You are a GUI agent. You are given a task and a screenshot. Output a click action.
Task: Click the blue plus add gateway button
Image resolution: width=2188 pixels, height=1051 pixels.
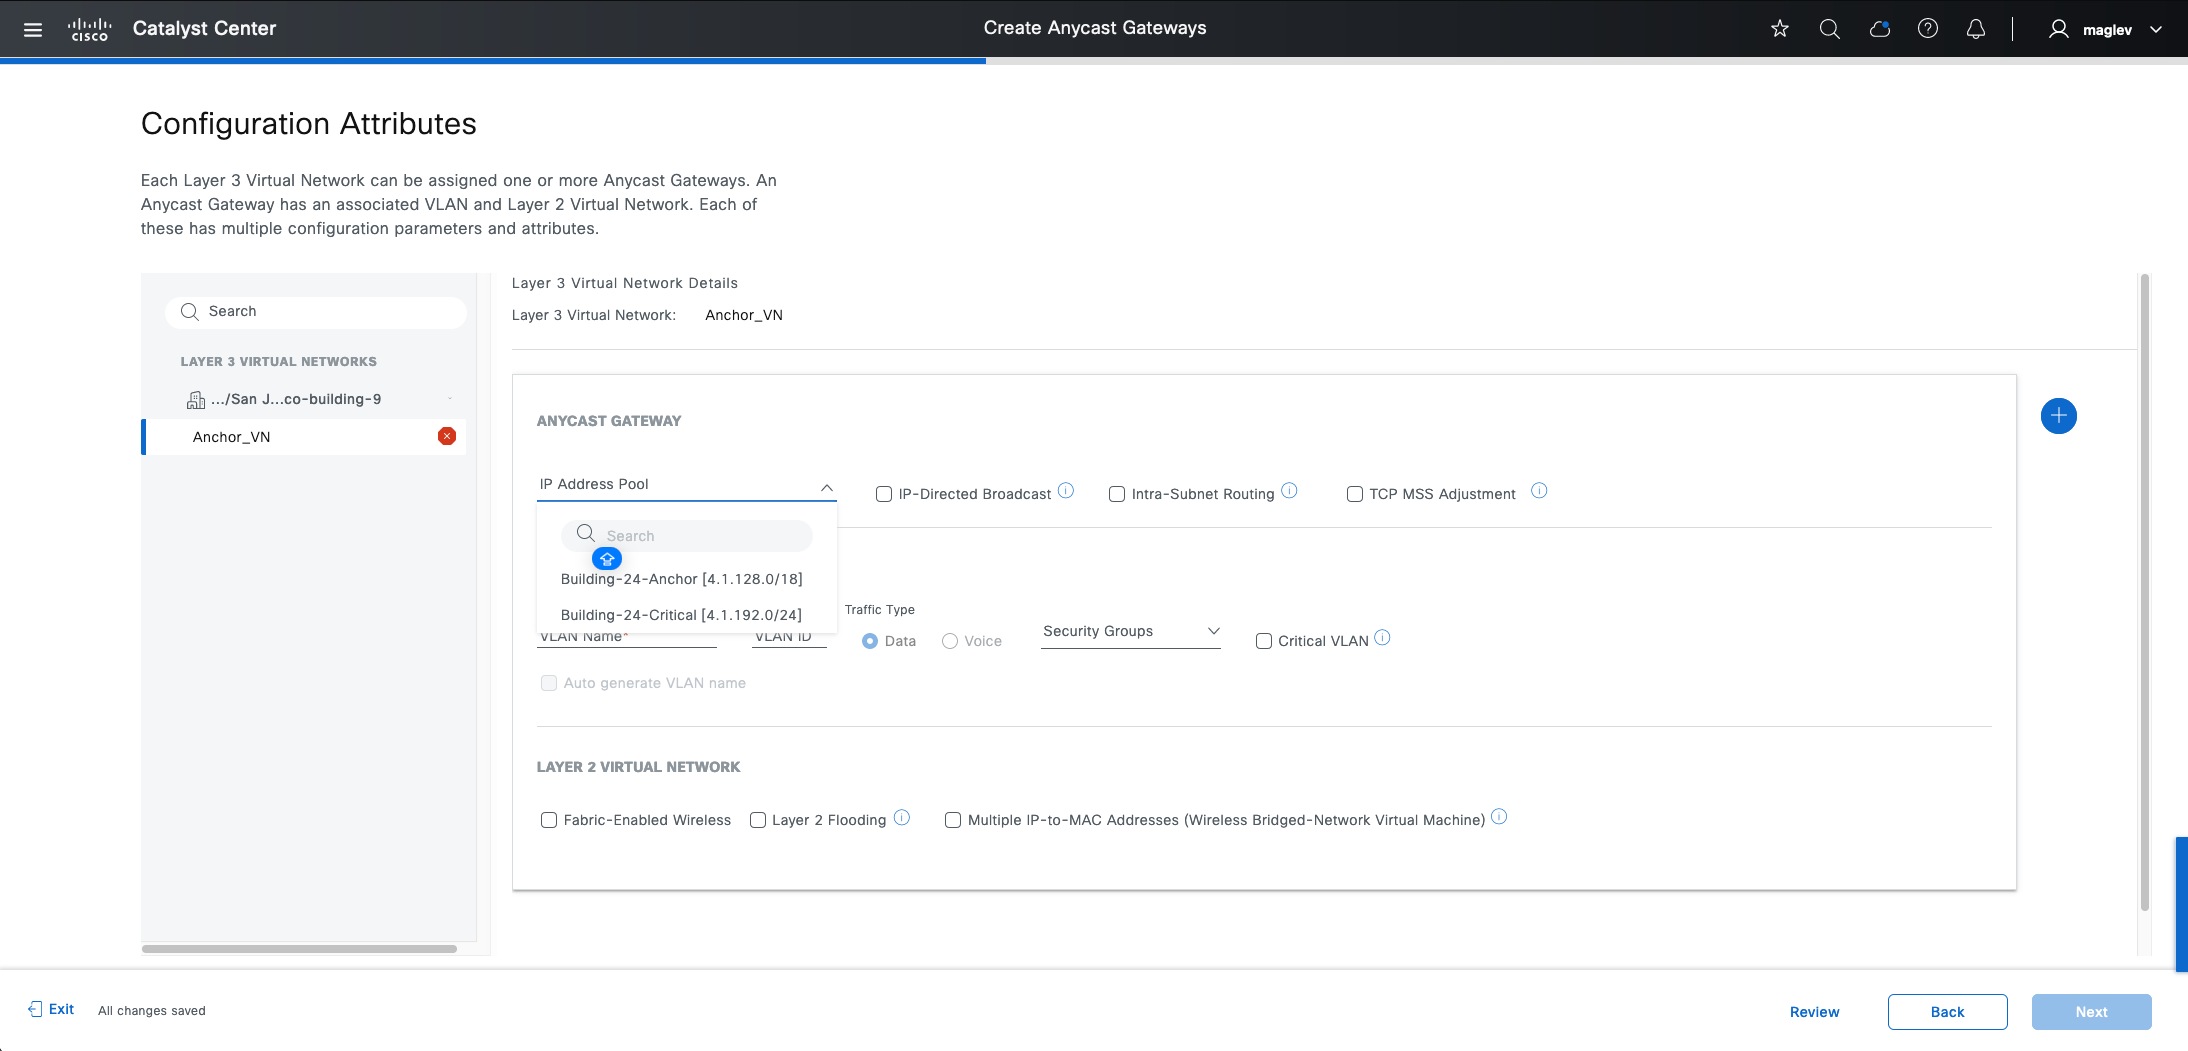click(x=2058, y=416)
